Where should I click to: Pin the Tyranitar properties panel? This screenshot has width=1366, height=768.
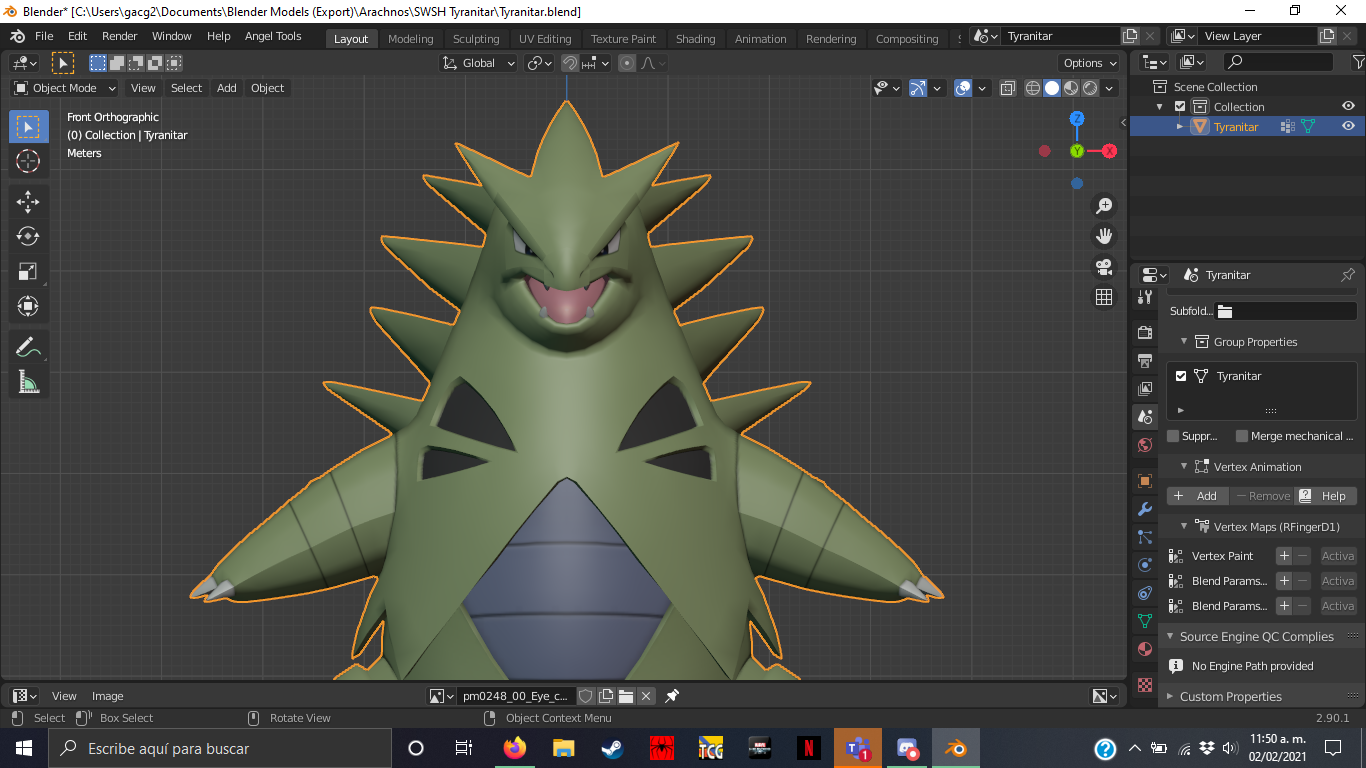[1348, 275]
